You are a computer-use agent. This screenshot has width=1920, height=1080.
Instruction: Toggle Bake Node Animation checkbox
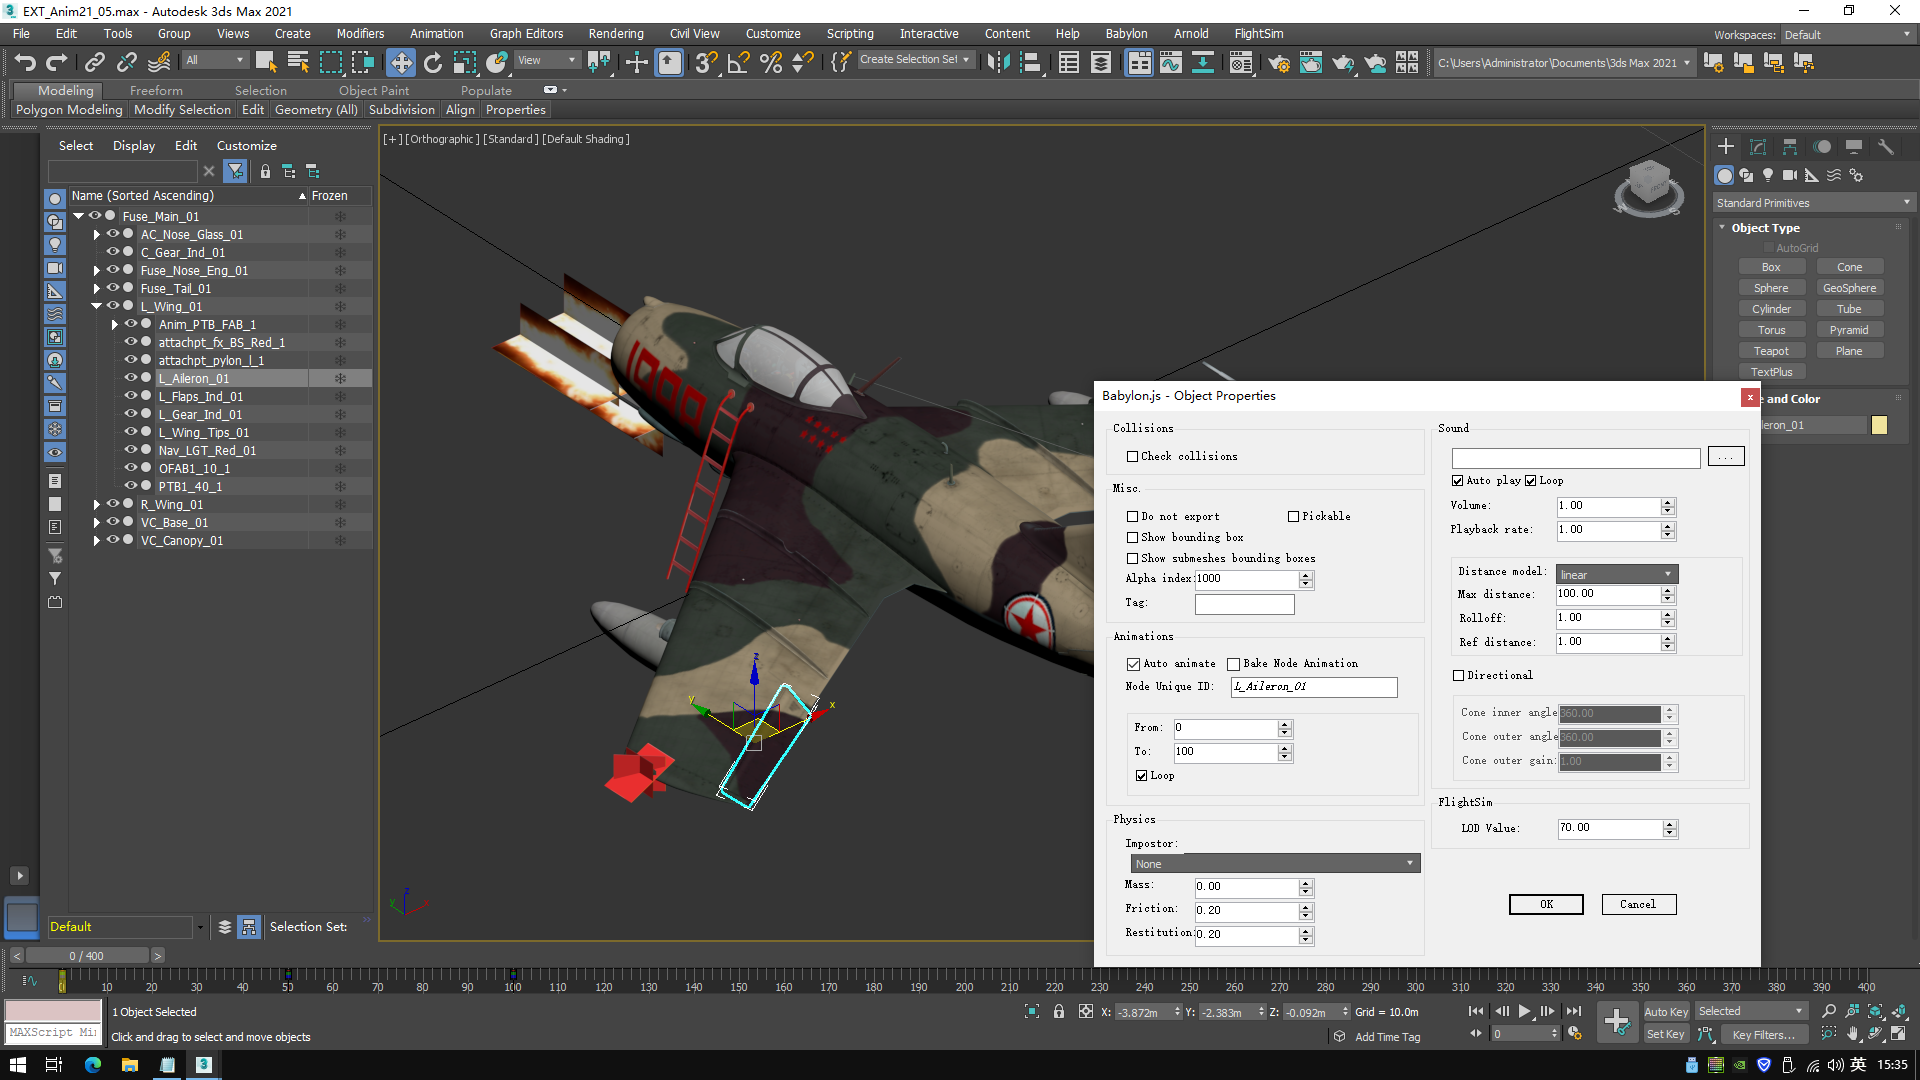[1233, 664]
